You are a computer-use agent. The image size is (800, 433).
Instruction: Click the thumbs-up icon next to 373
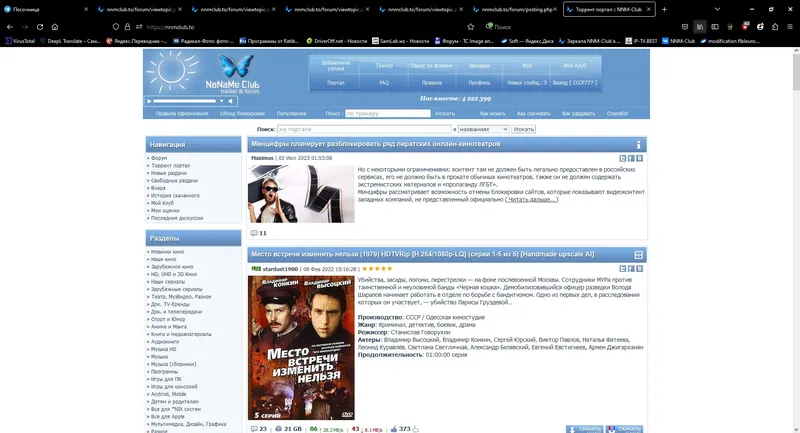(393, 429)
